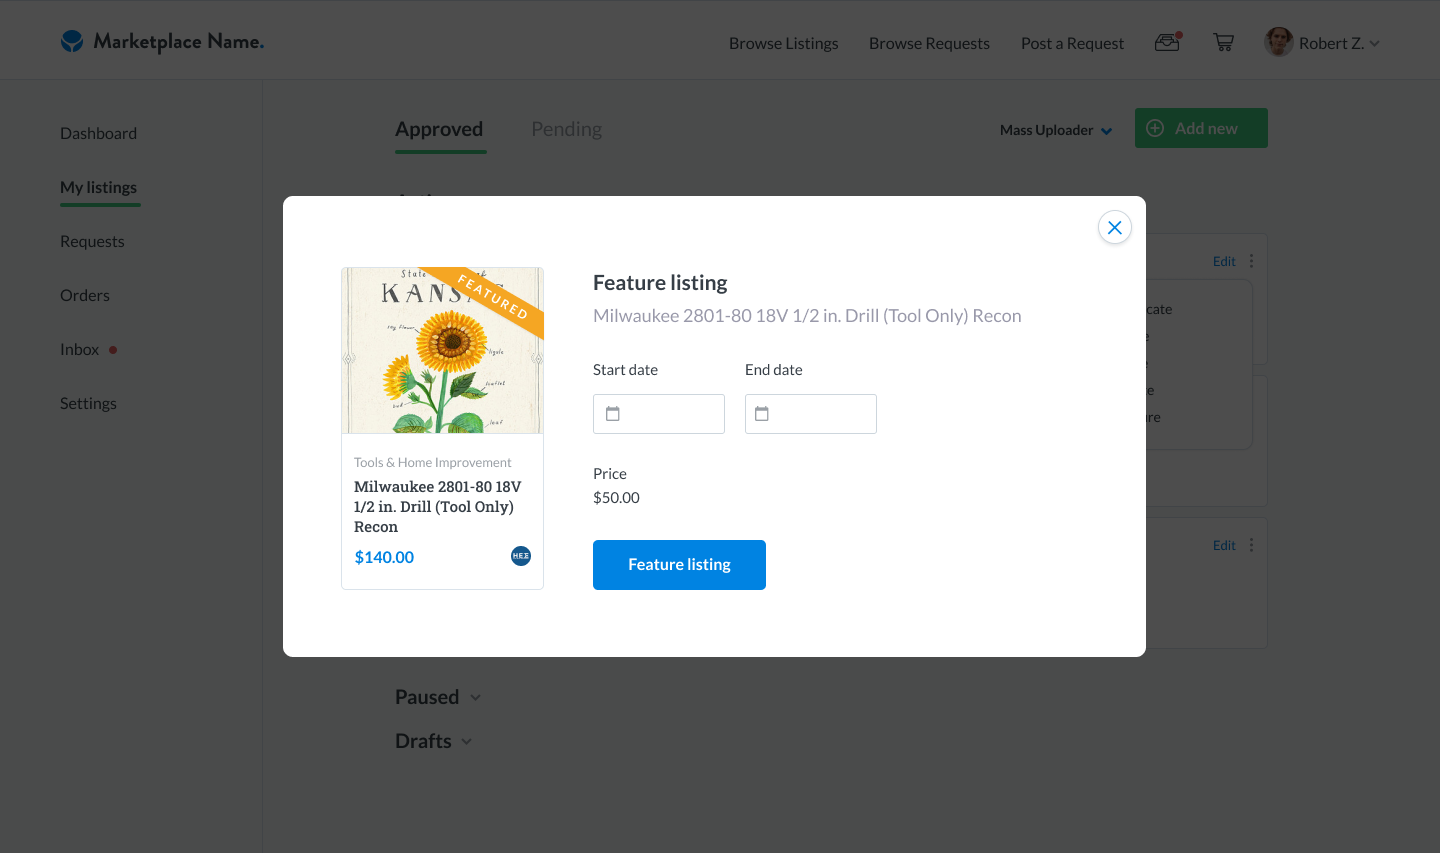The height and width of the screenshot is (853, 1440).
Task: Click Browse Listings in top navigation
Action: 784,44
